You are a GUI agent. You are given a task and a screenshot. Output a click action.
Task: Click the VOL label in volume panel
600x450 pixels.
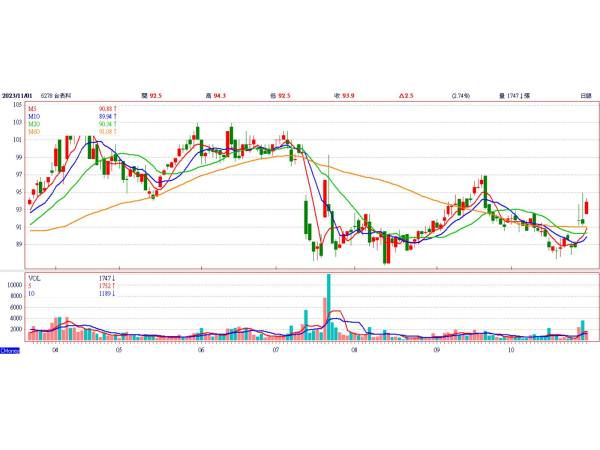(x=33, y=279)
